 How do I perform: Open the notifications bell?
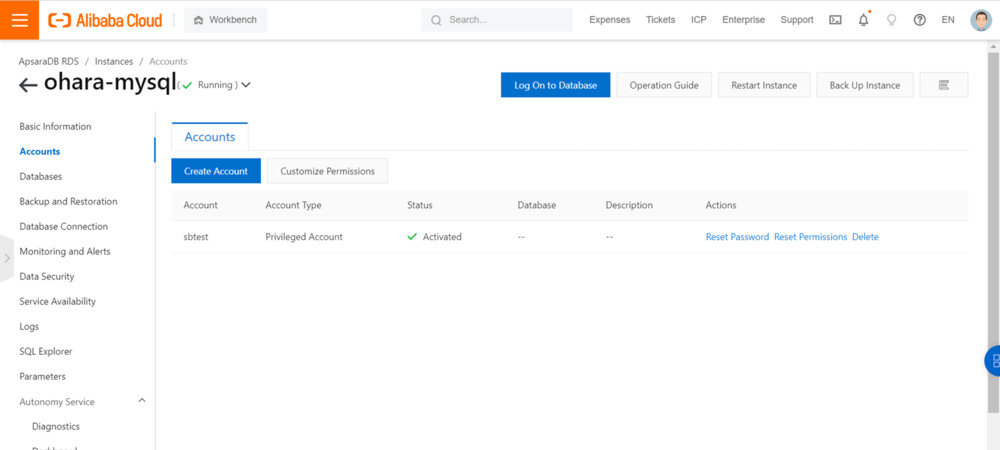[x=863, y=20]
